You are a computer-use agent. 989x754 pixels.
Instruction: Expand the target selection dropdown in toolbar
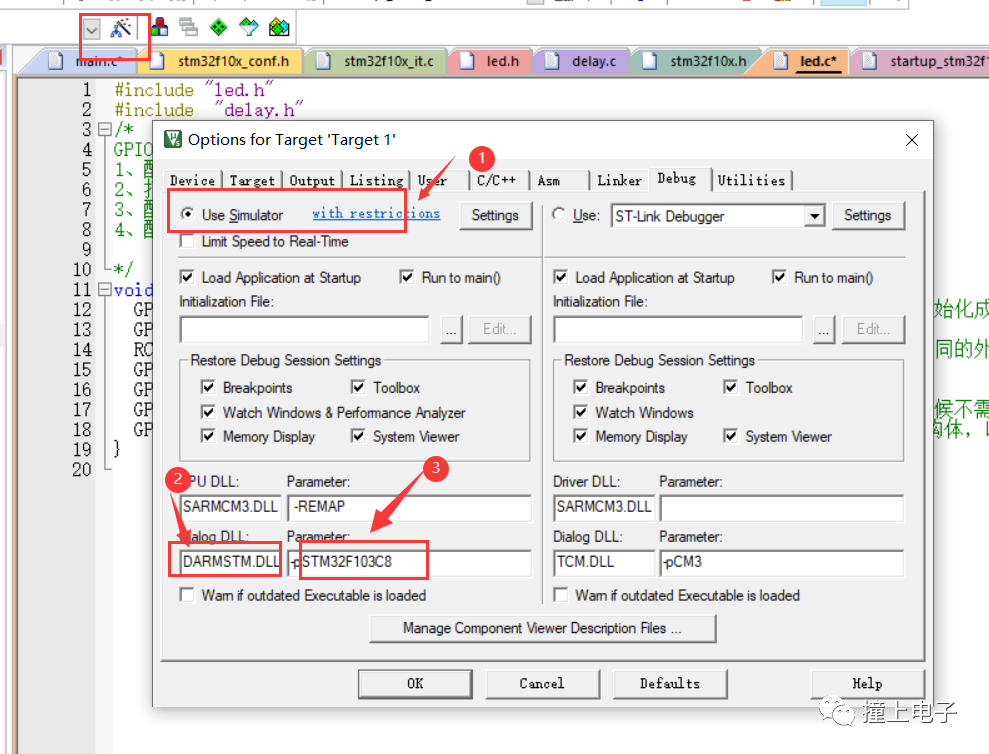pyautogui.click(x=92, y=29)
